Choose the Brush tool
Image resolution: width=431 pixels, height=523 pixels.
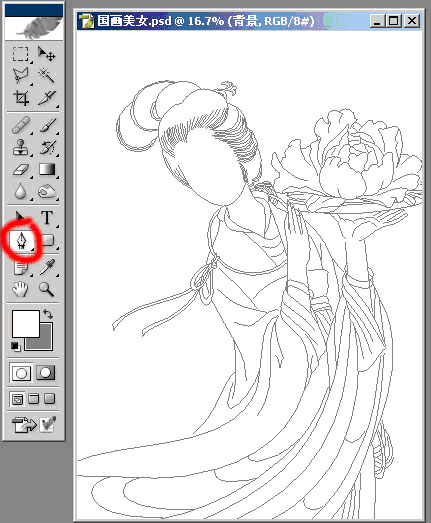(x=46, y=124)
